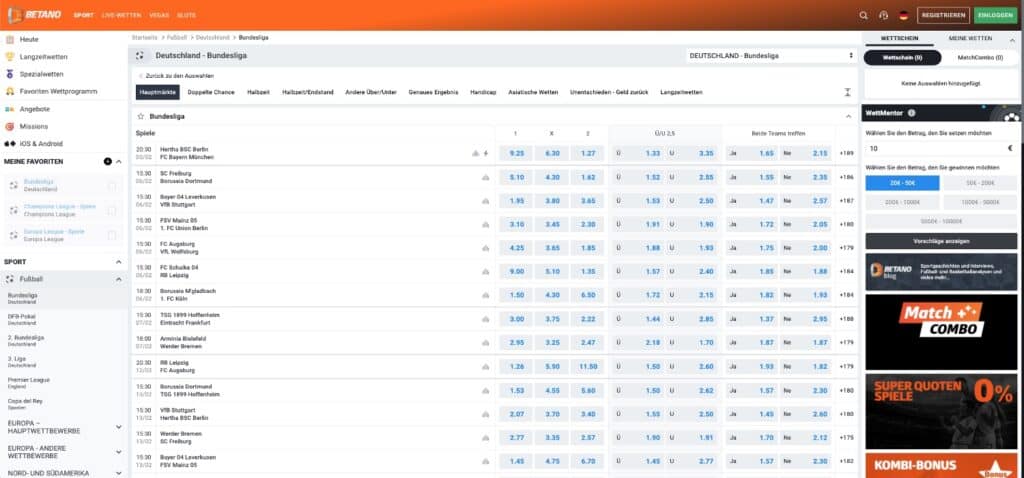Image resolution: width=1024 pixels, height=478 pixels.
Task: Click the plus icon beside Meine Favoriten
Action: (x=108, y=161)
